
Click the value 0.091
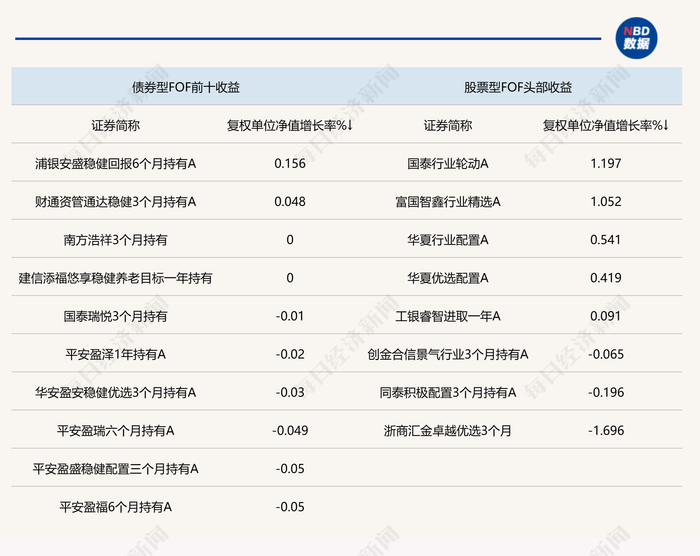pyautogui.click(x=605, y=316)
